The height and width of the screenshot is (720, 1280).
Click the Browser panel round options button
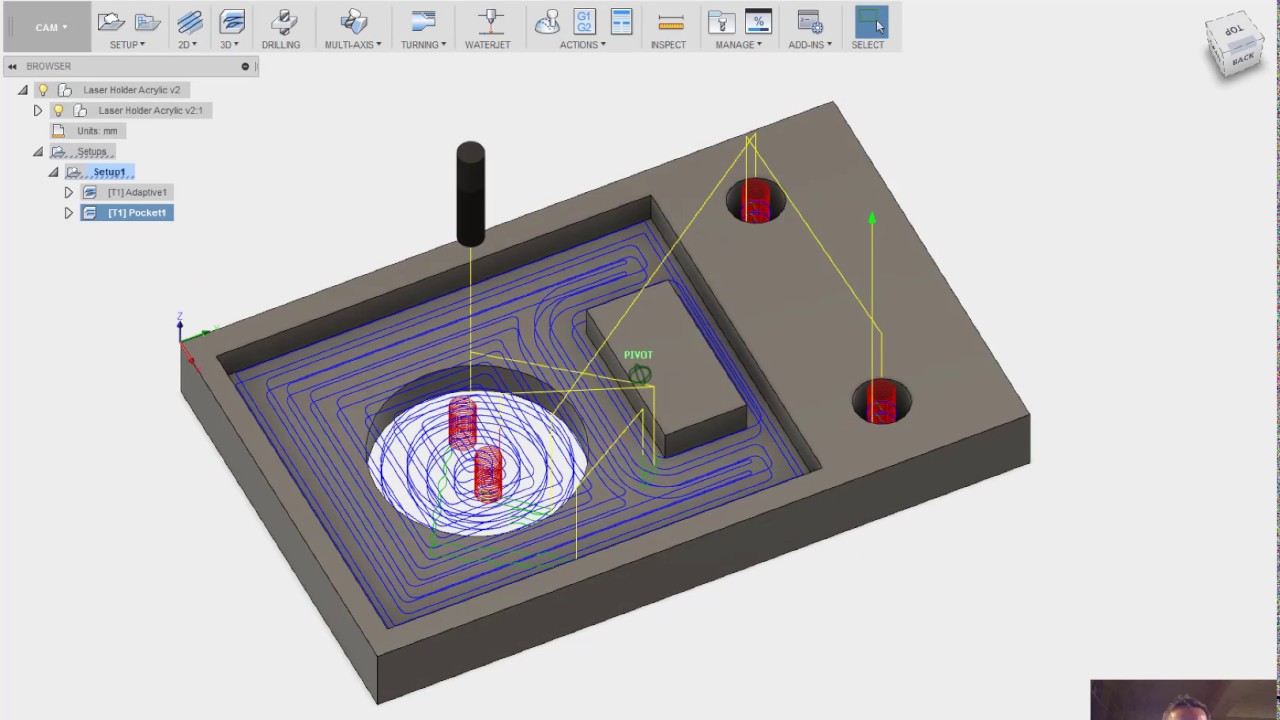pyautogui.click(x=245, y=66)
